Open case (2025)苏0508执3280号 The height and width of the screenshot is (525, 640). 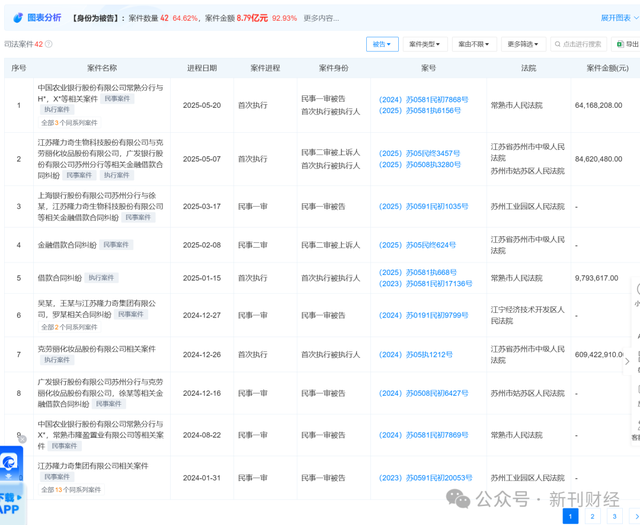pyautogui.click(x=420, y=165)
